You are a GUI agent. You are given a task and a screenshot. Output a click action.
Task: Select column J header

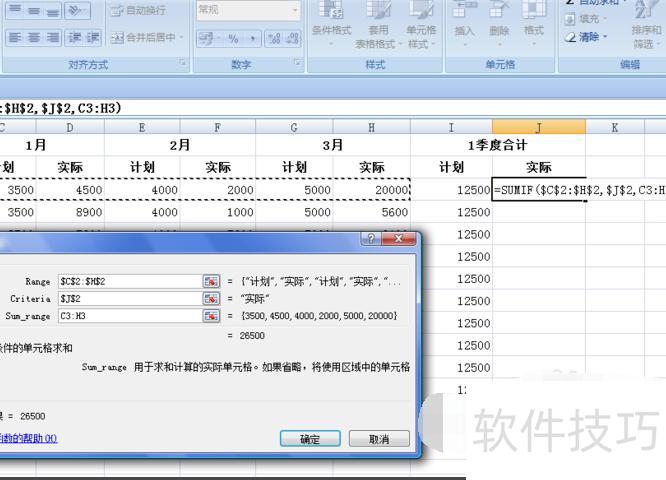point(538,127)
